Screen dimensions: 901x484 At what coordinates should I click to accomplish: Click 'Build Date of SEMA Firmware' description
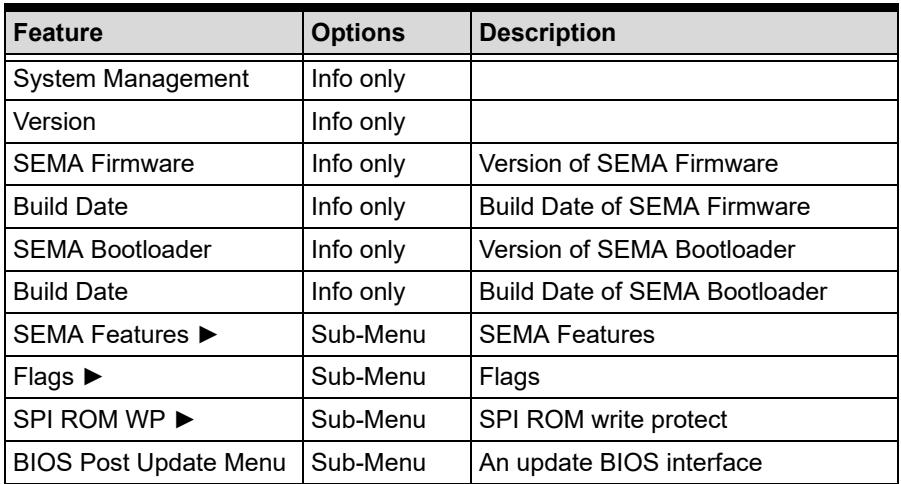(x=645, y=207)
